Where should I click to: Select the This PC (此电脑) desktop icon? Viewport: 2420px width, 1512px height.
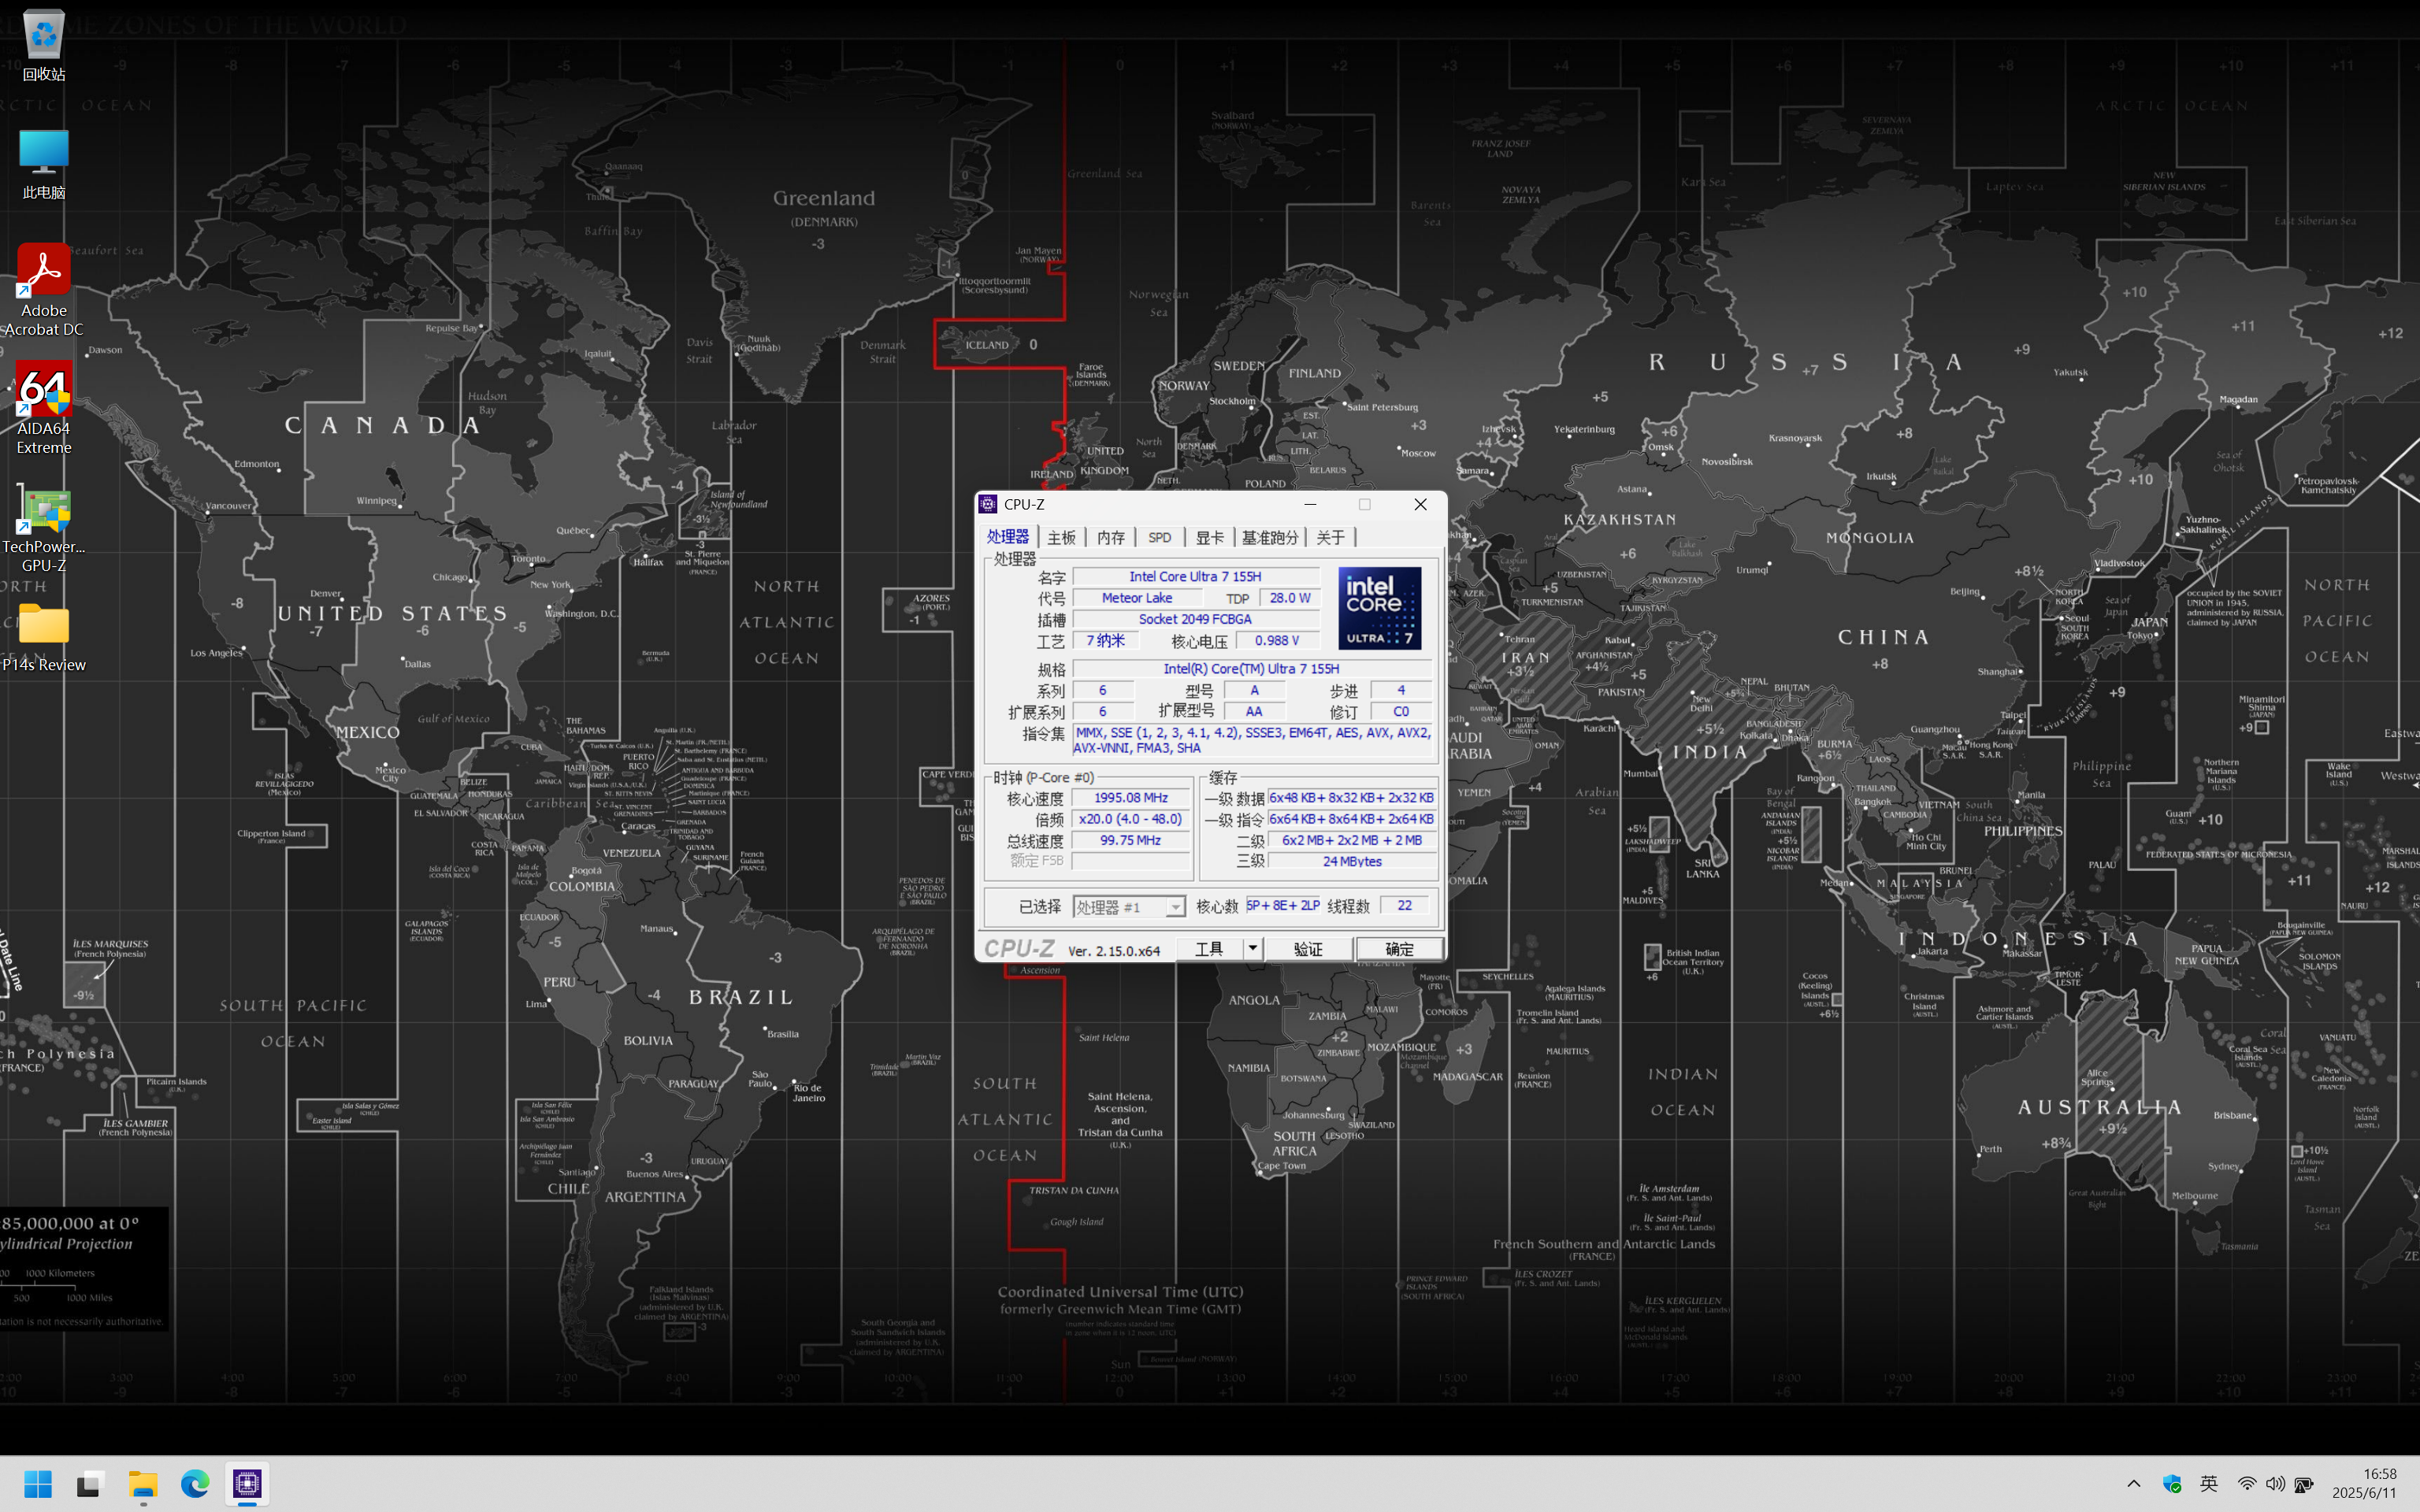tap(43, 165)
